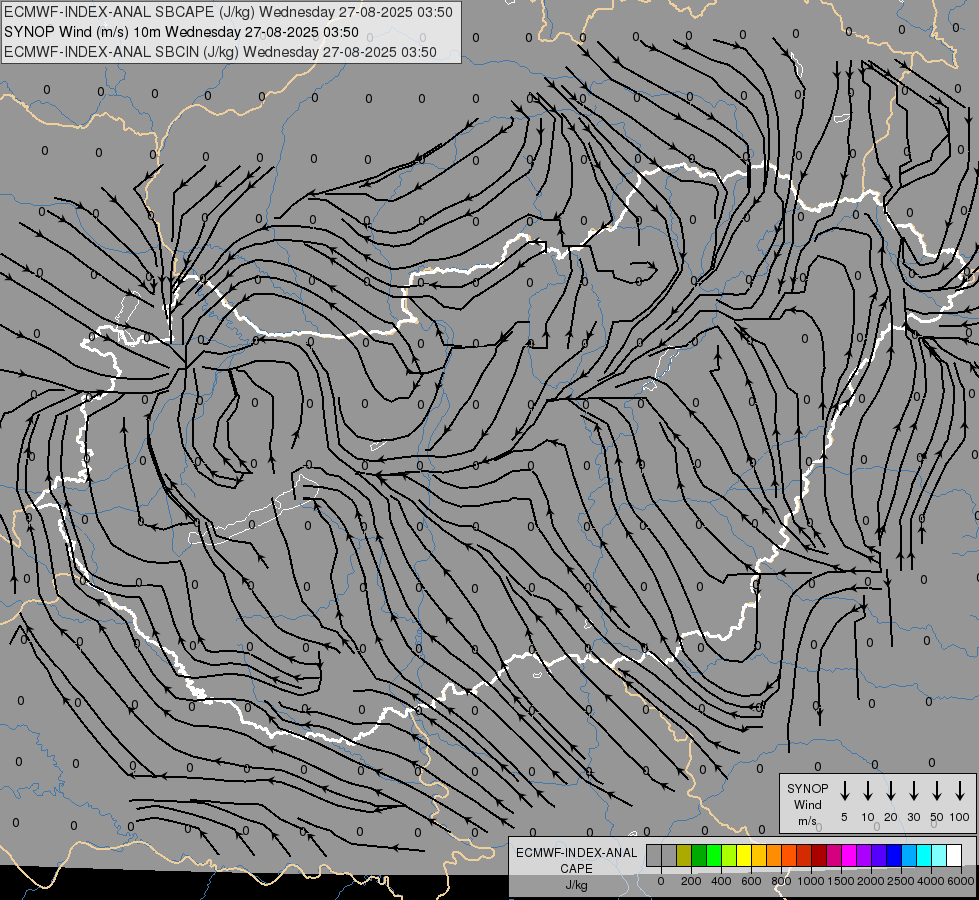Pick the olive swatch in the CAPE scale
The height and width of the screenshot is (900, 979).
[684, 855]
